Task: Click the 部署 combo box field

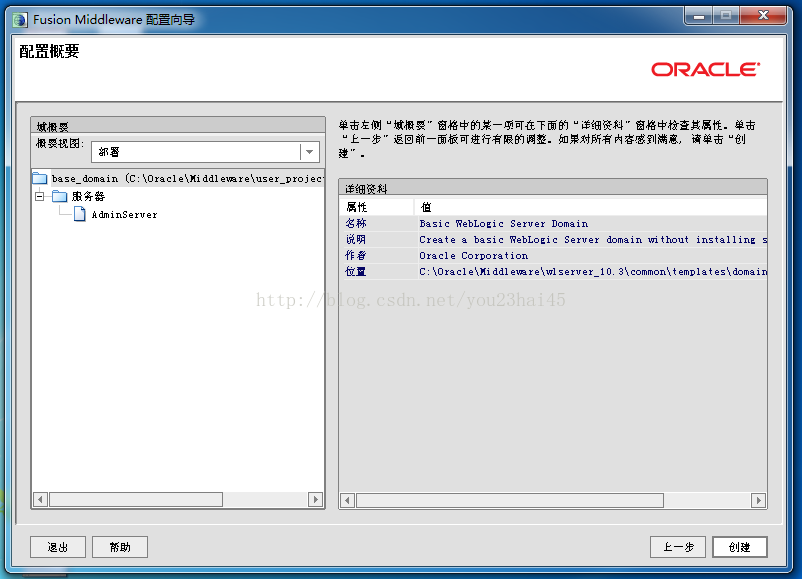Action: click(x=206, y=152)
